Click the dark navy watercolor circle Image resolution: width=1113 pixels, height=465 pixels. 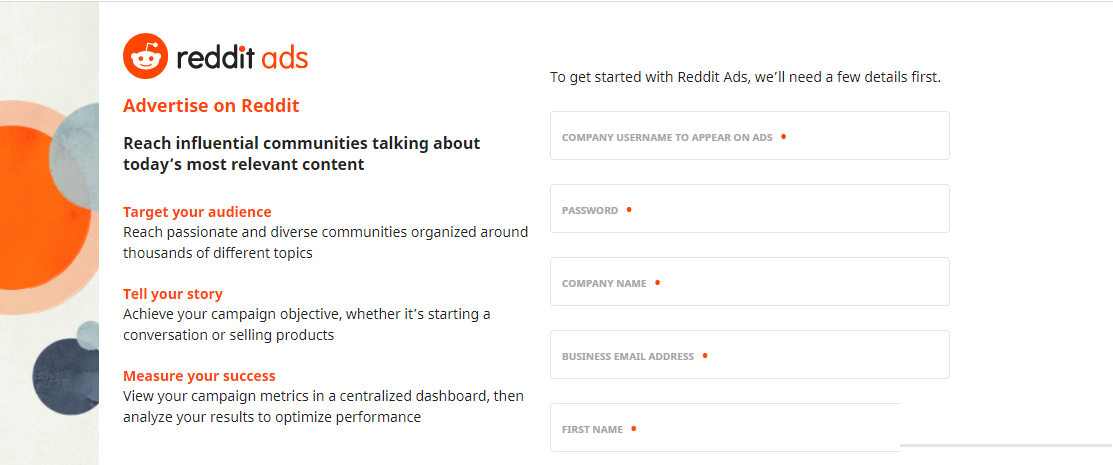click(65, 376)
